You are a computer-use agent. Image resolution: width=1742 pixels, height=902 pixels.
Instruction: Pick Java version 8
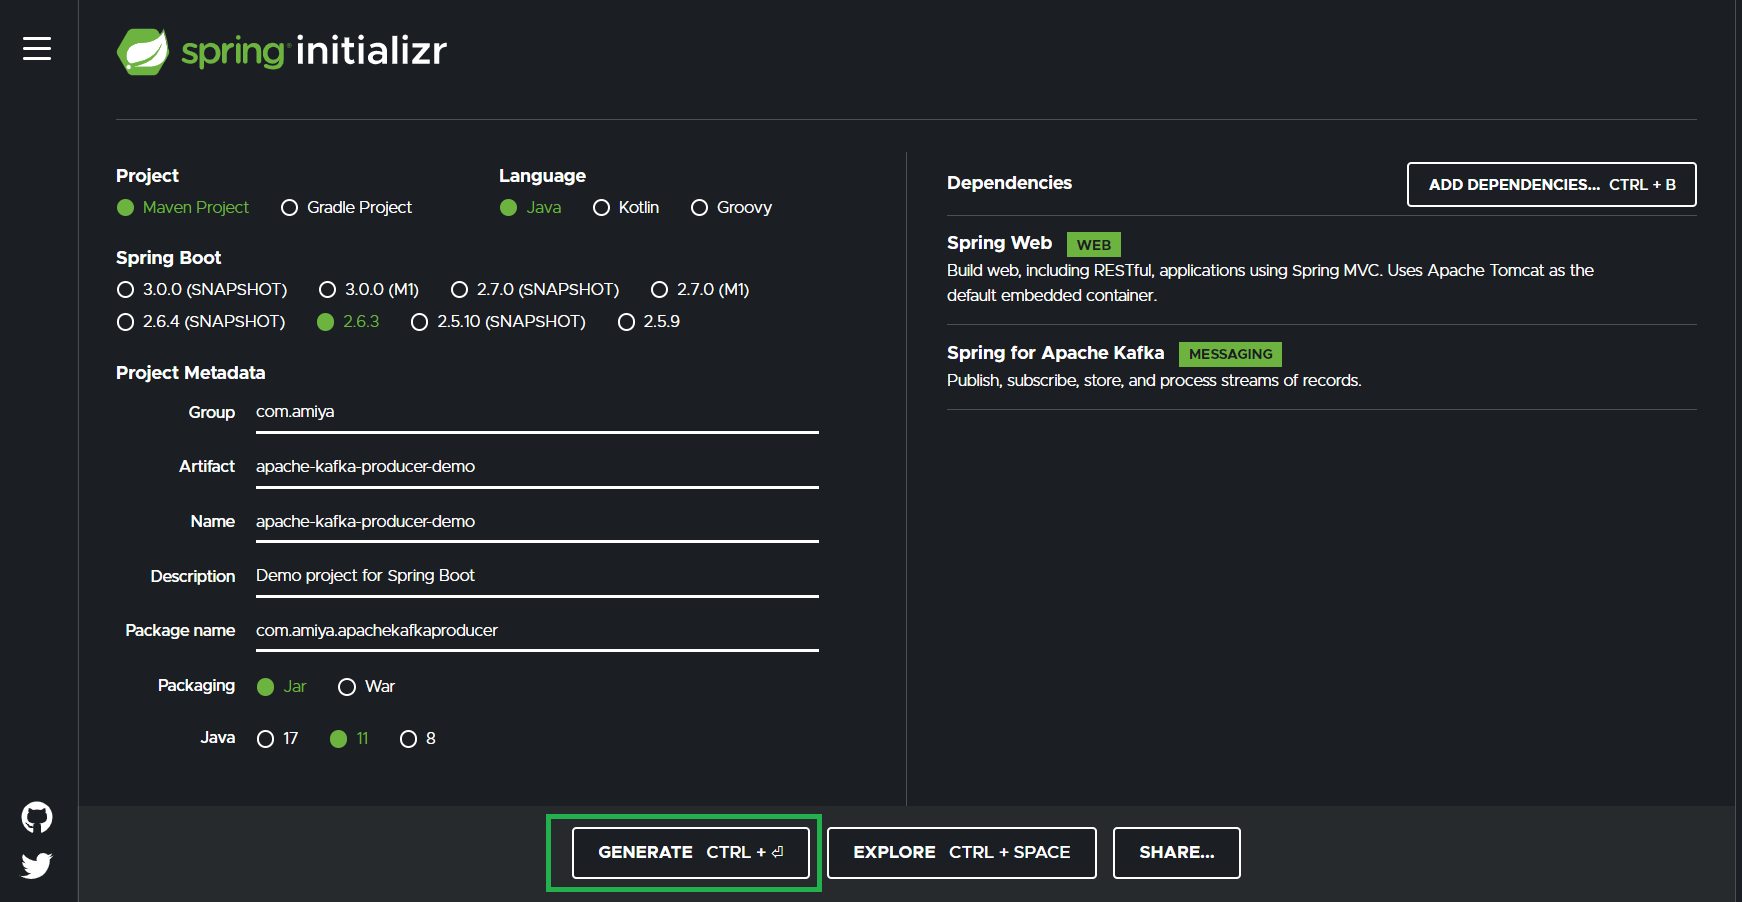click(x=418, y=738)
